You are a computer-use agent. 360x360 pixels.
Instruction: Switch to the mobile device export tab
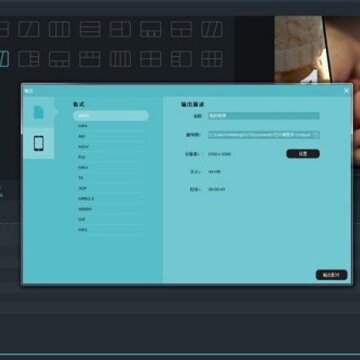coord(39,143)
